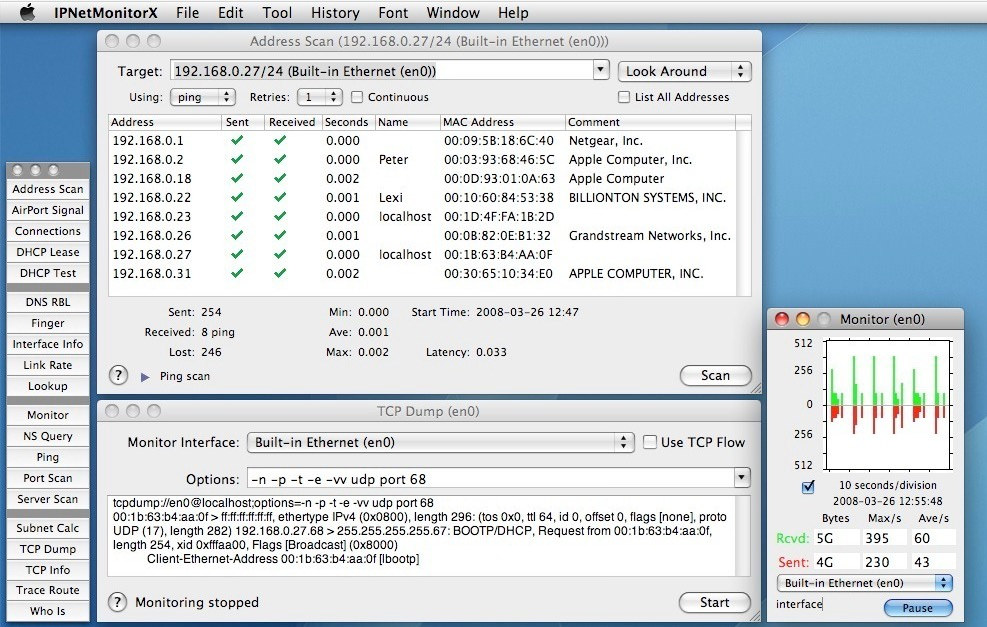Enable the List All Addresses checkbox

pos(624,97)
